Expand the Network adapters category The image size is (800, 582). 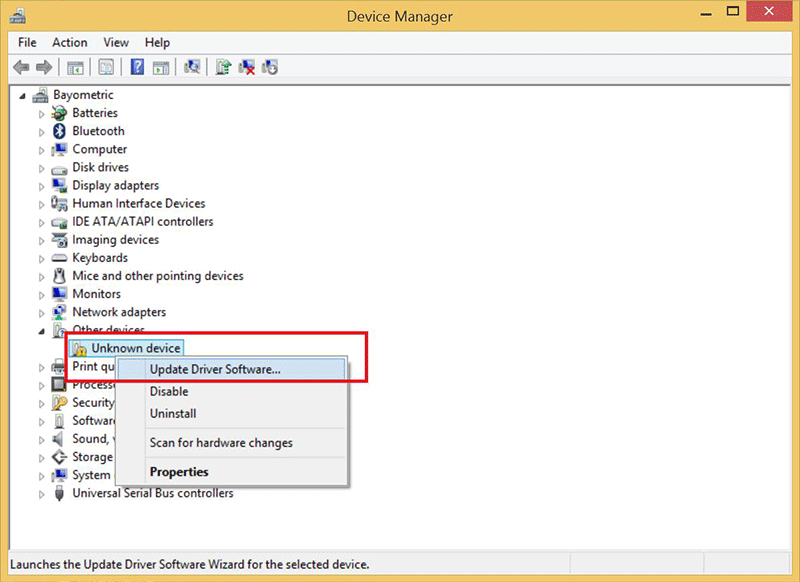point(41,312)
